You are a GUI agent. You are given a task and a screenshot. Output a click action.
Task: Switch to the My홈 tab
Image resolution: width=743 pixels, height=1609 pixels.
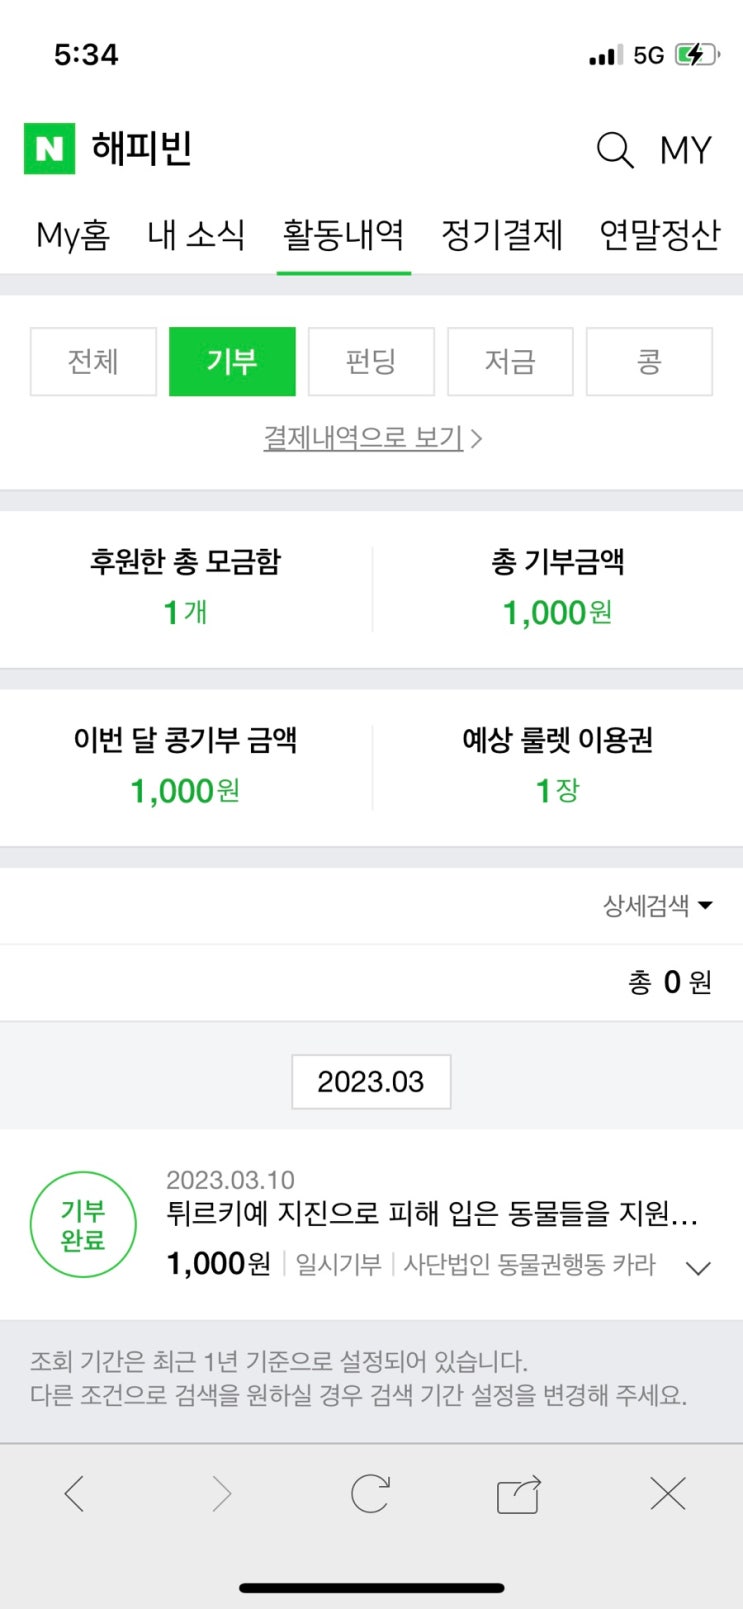73,235
